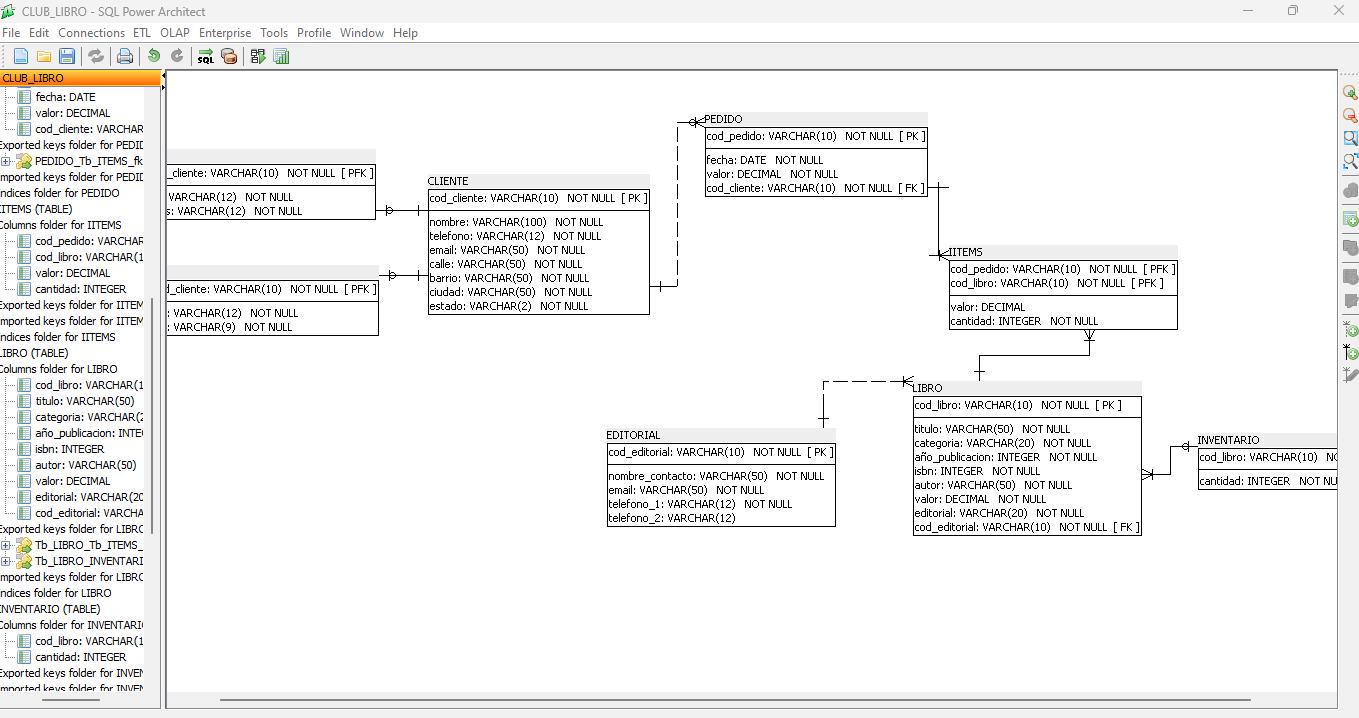Image resolution: width=1359 pixels, height=718 pixels.
Task: Select 'Columns folder for LIBRO' tree row
Action: click(x=58, y=369)
